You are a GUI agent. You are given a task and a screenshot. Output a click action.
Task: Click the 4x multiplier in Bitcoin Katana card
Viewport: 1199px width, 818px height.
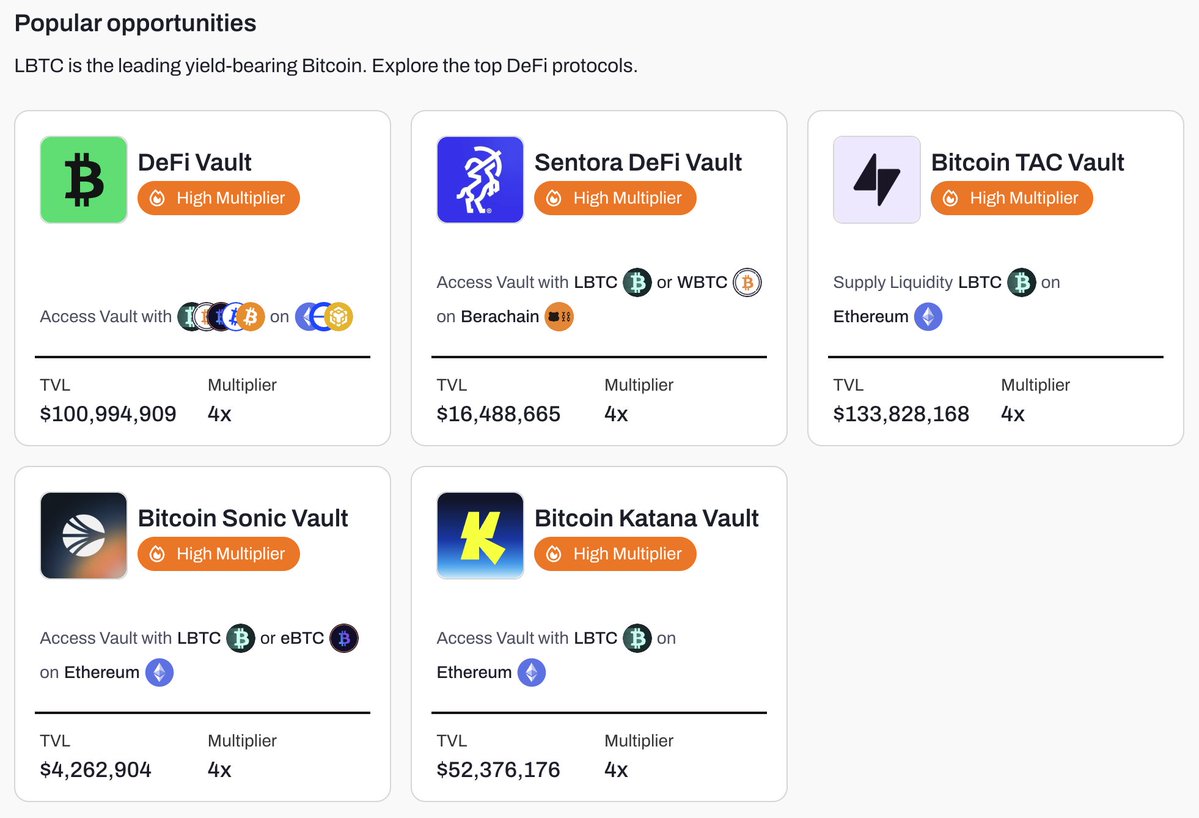[616, 769]
